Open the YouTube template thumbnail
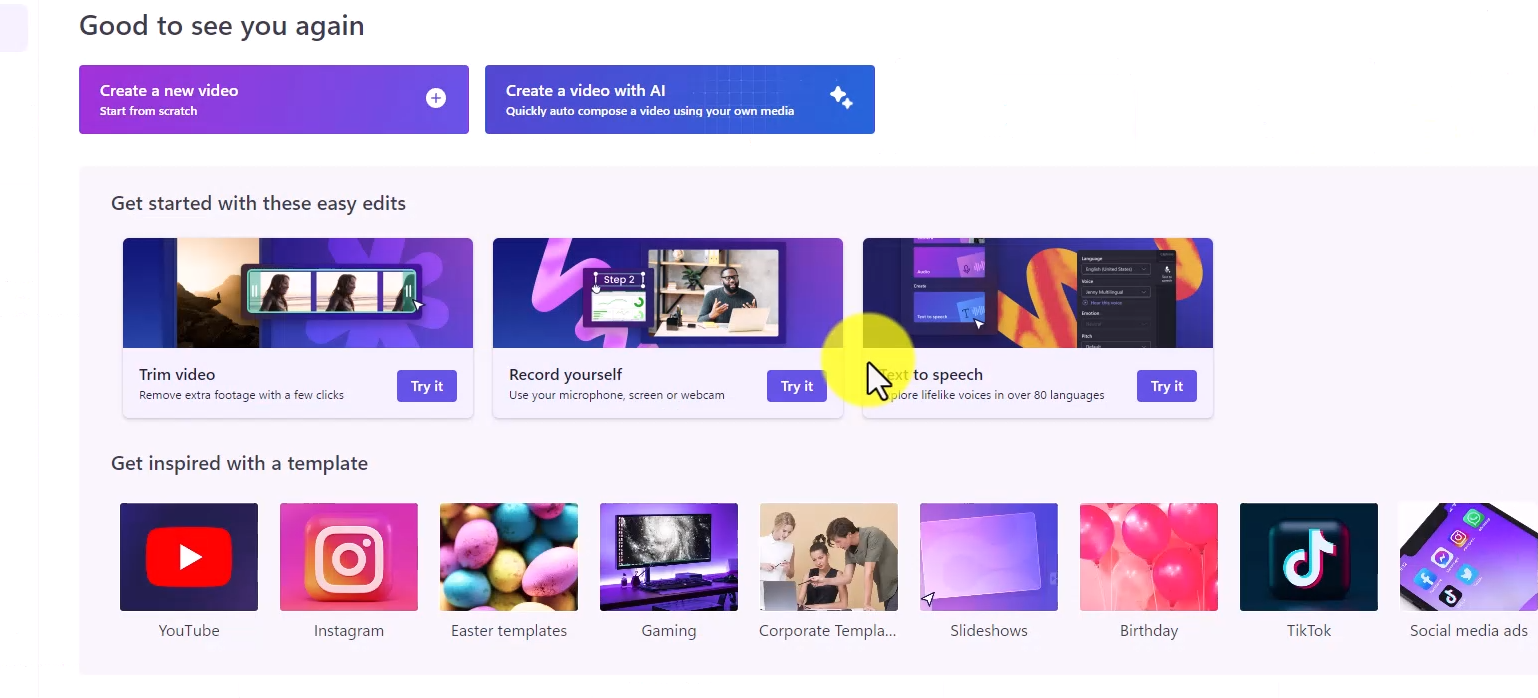Screen dimensions: 1538x698 click(189, 557)
